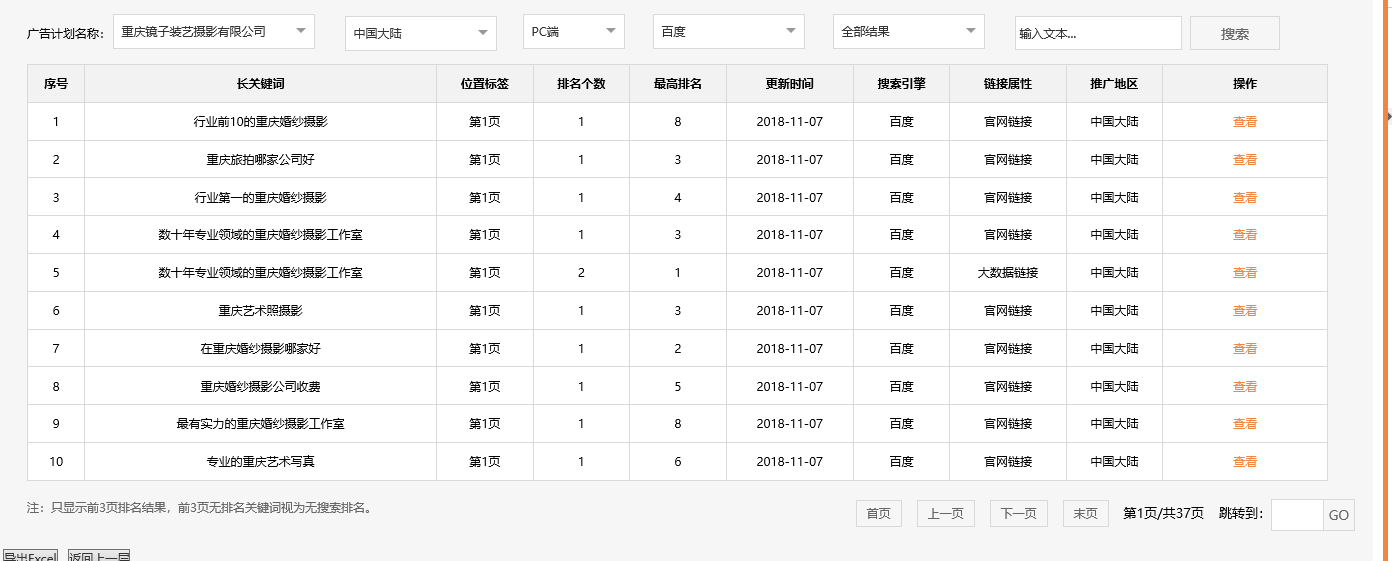Click 查看 in row number 4
Viewport: 1392px width, 561px height.
point(1245,235)
